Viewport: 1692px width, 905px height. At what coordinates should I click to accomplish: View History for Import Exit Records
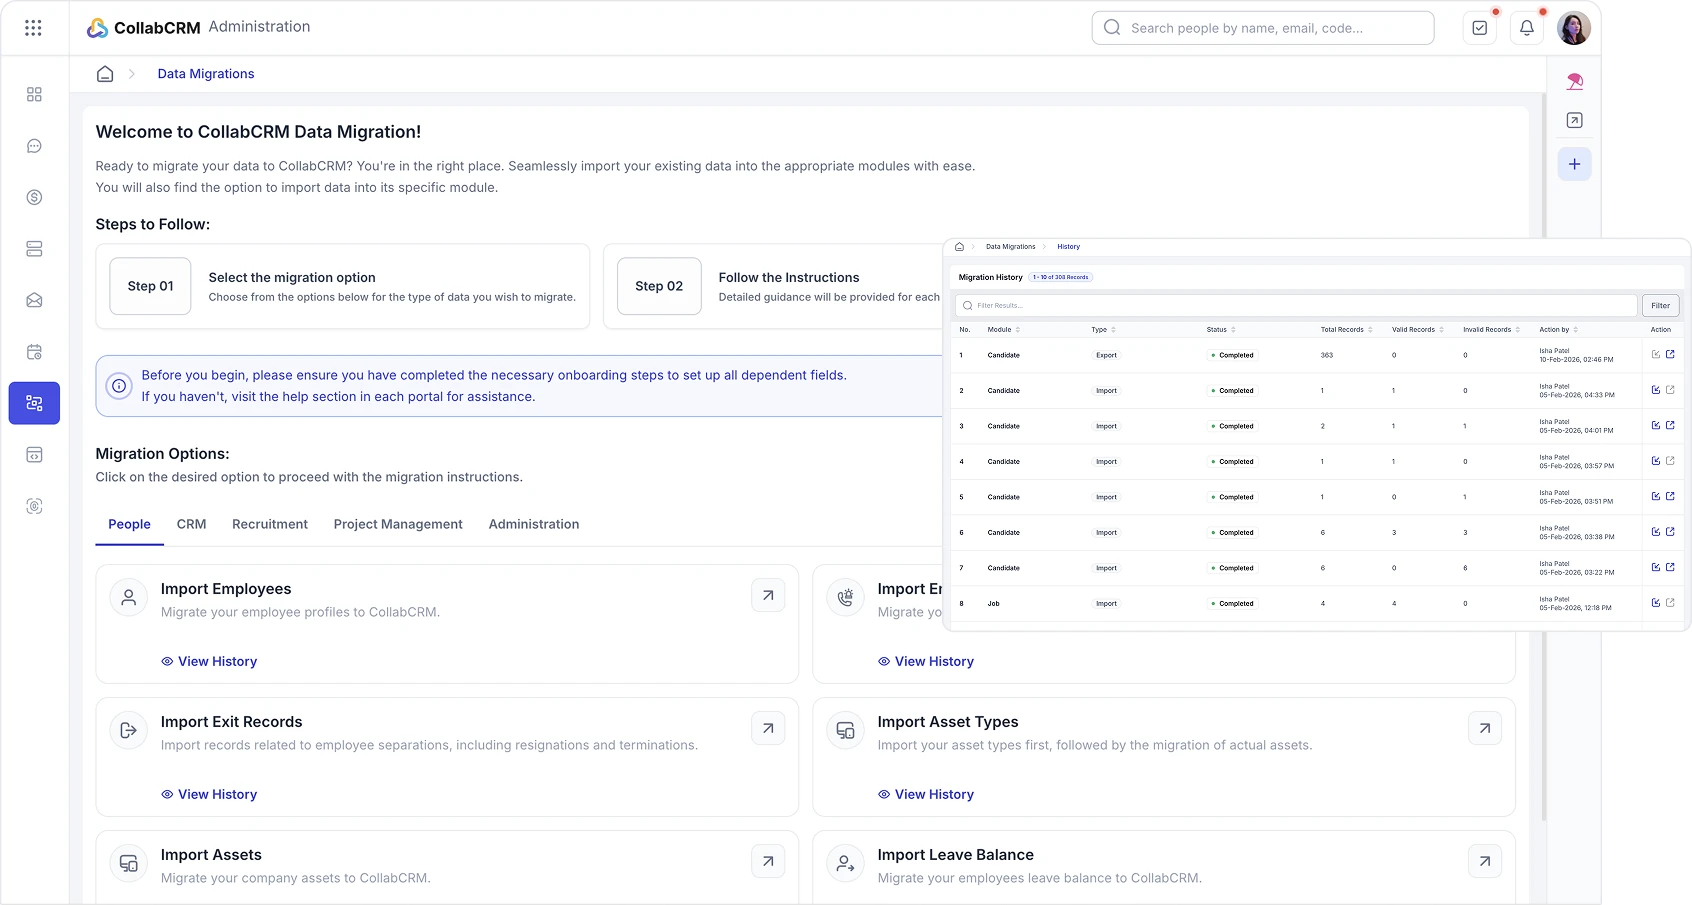[209, 794]
